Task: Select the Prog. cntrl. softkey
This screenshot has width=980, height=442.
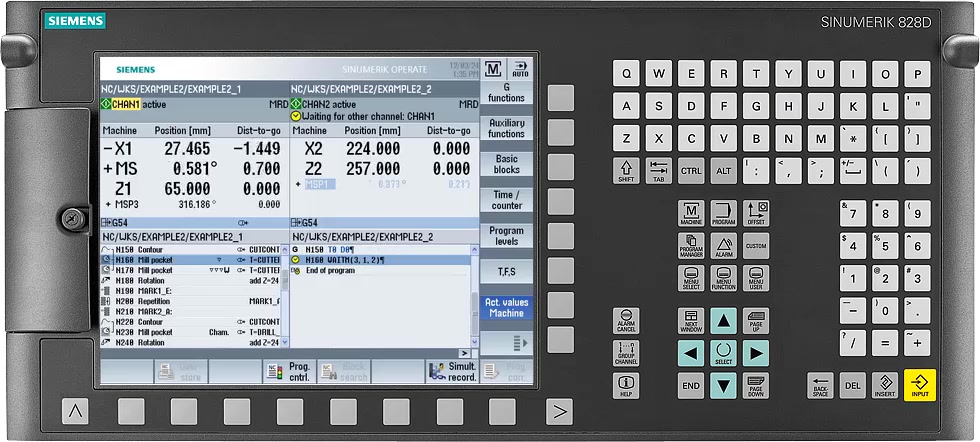Action: point(288,372)
